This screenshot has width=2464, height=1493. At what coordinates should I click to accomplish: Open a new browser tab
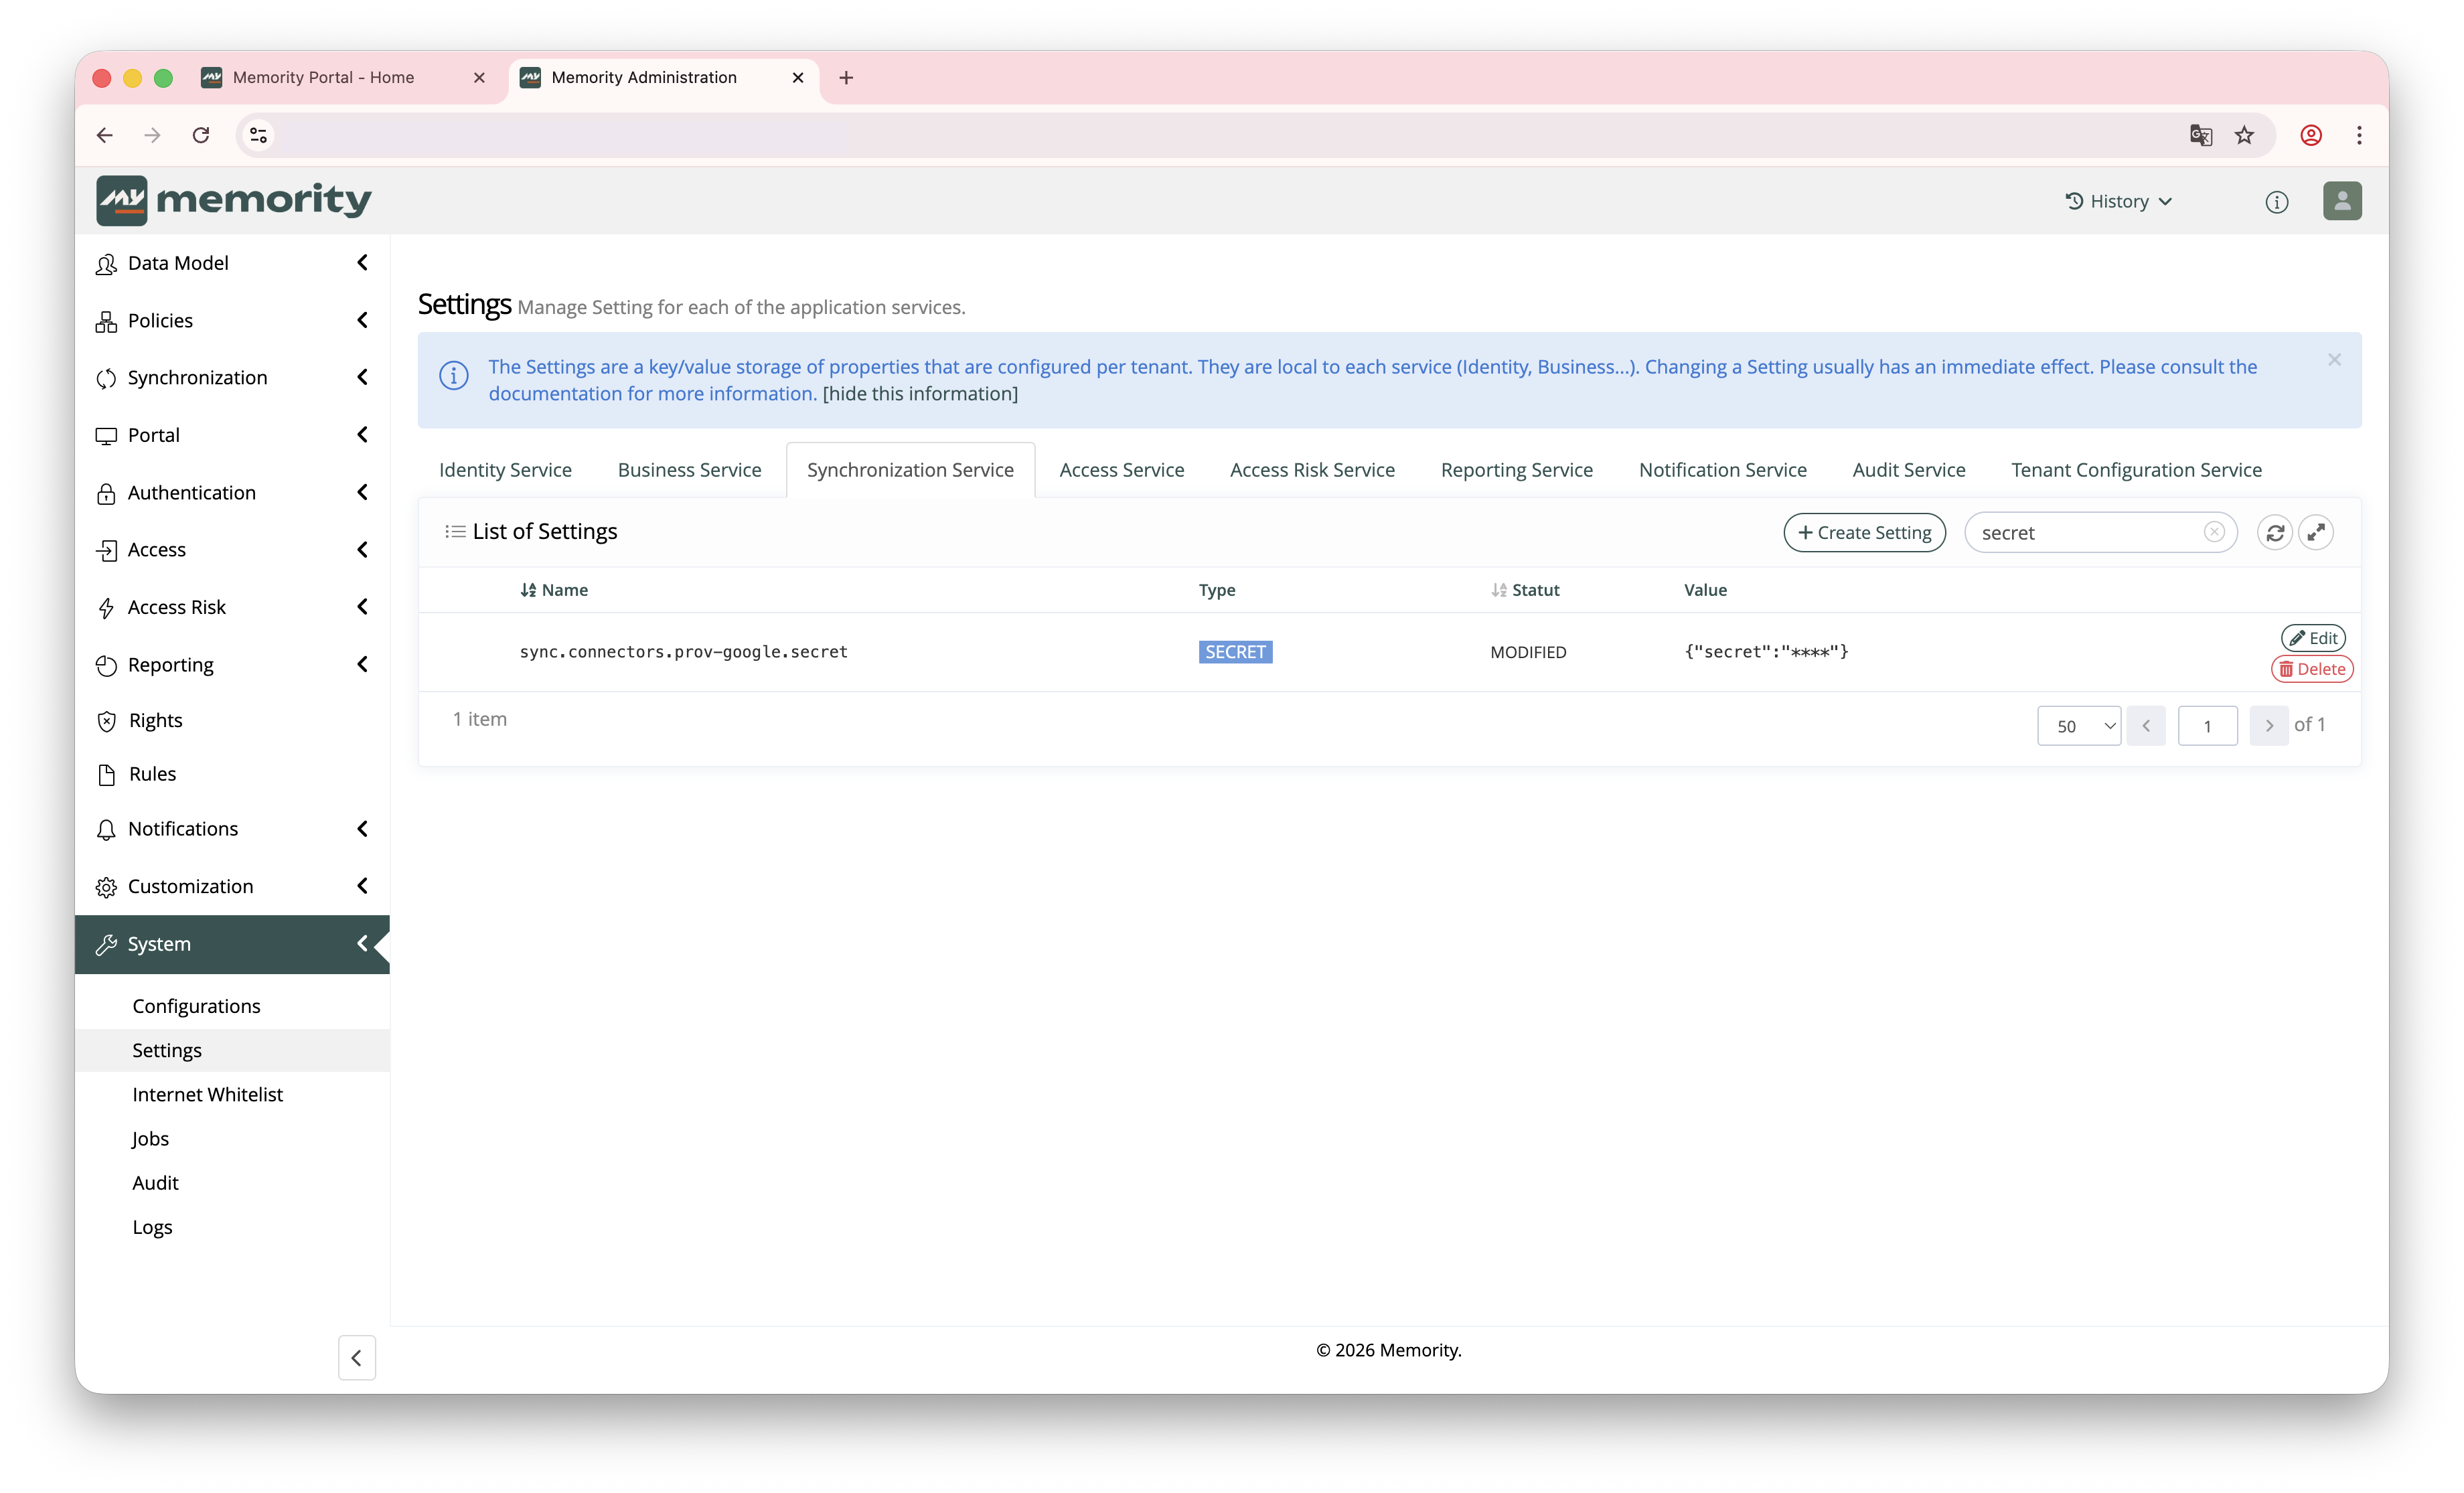[846, 78]
